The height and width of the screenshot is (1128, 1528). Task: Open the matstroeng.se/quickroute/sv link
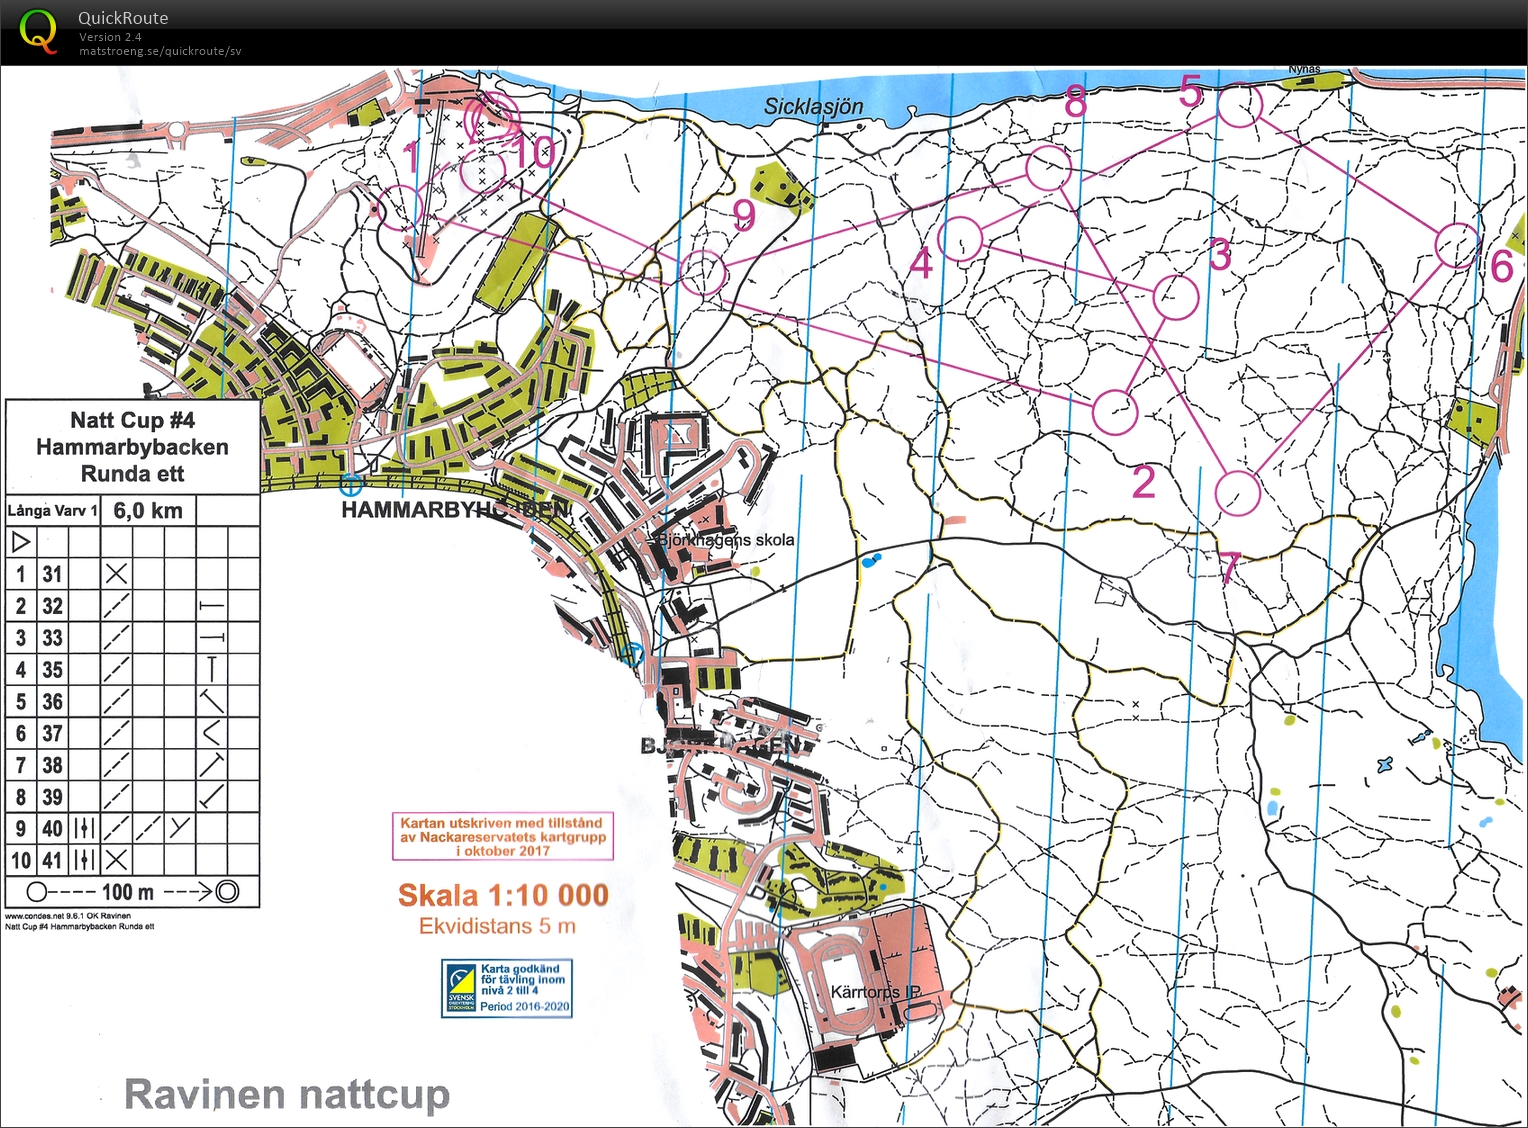click(160, 51)
